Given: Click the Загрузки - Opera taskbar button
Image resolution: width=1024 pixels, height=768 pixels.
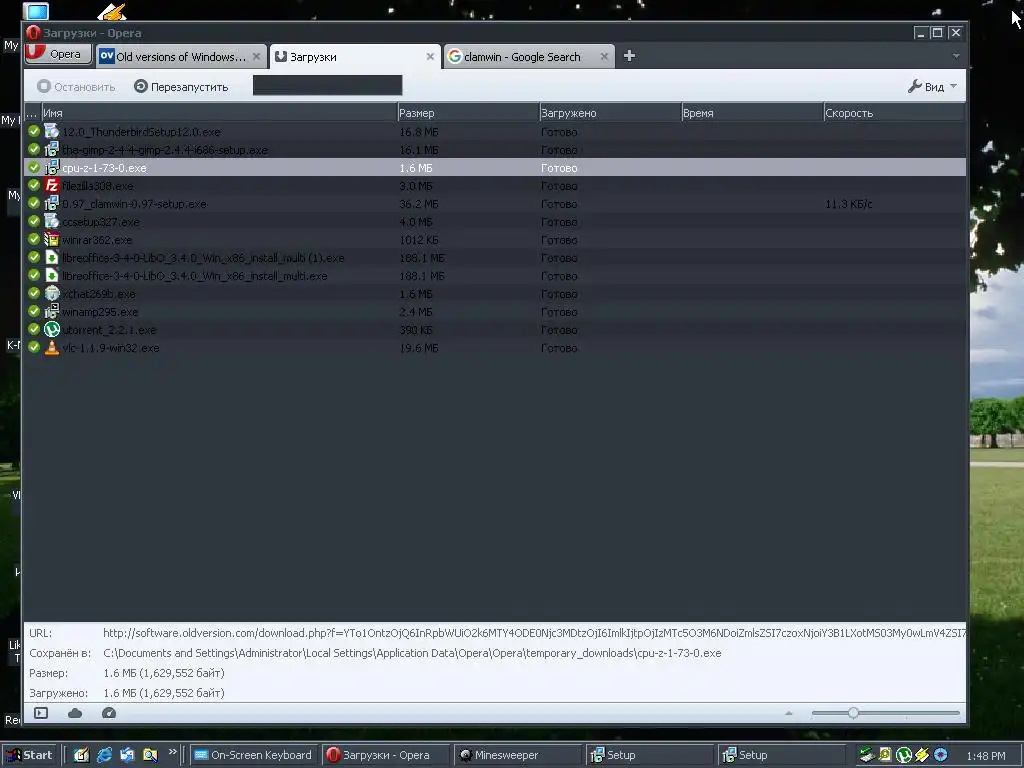Looking at the screenshot, I should (x=386, y=755).
